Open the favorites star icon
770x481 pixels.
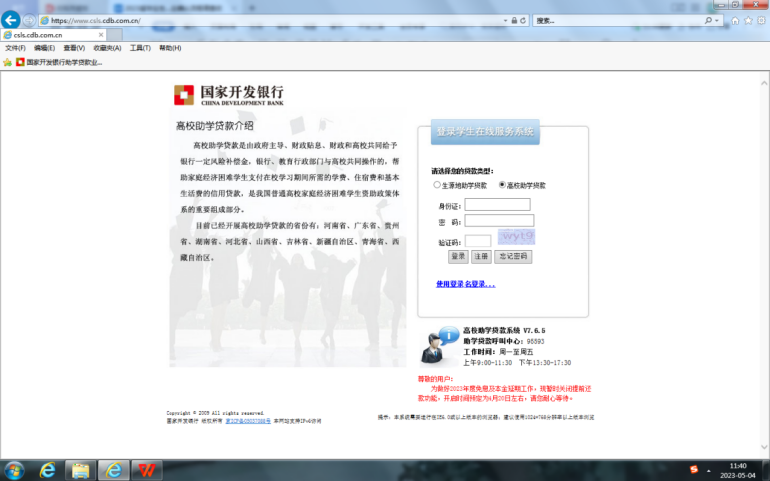click(x=747, y=20)
